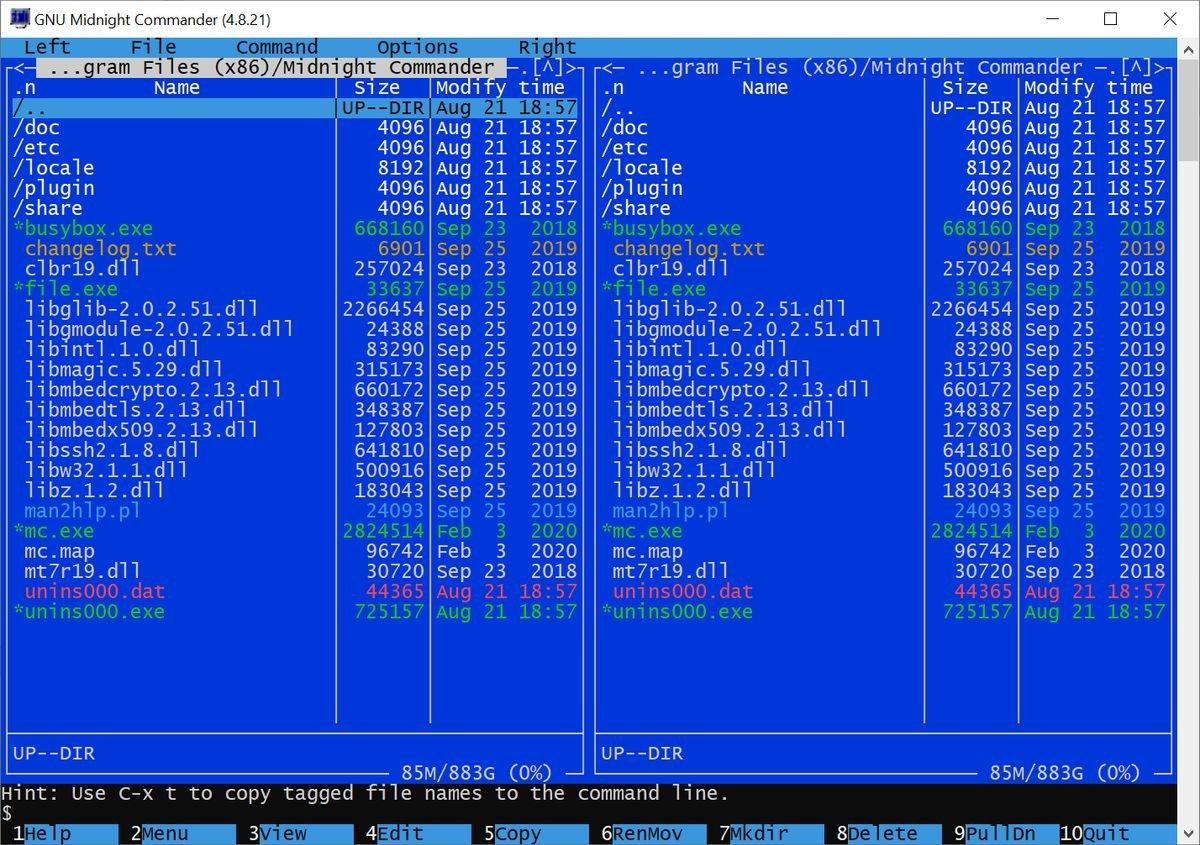Select /locale folder in left panel

point(295,168)
